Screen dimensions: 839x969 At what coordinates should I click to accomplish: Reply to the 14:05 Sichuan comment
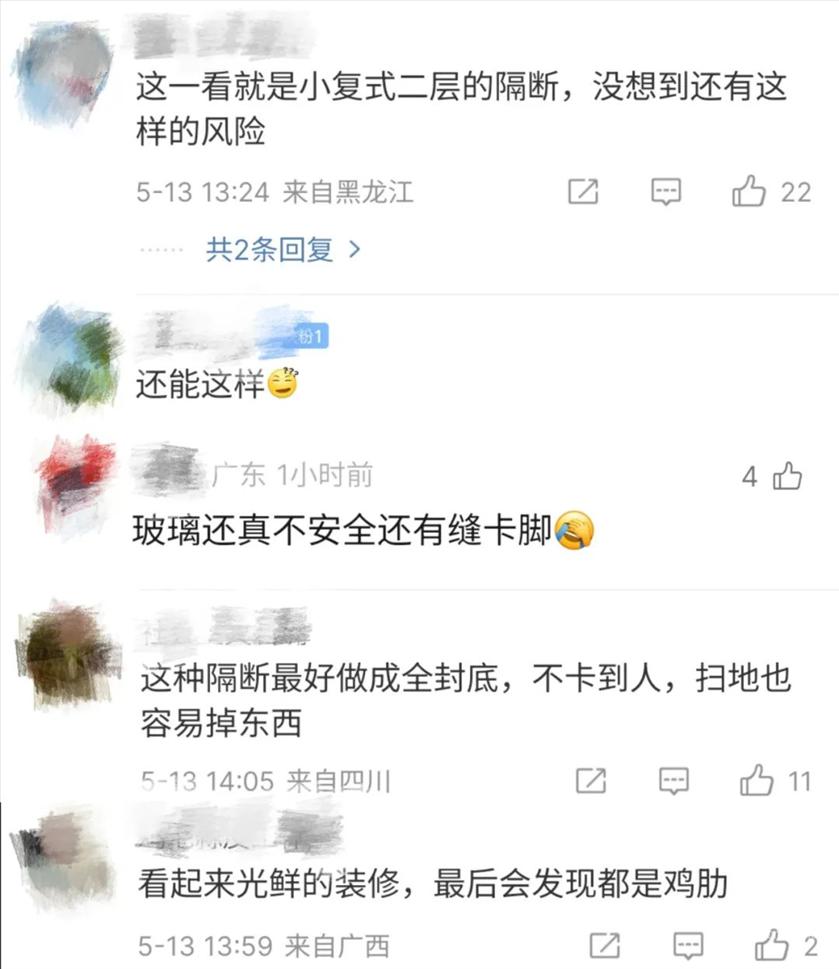(673, 781)
